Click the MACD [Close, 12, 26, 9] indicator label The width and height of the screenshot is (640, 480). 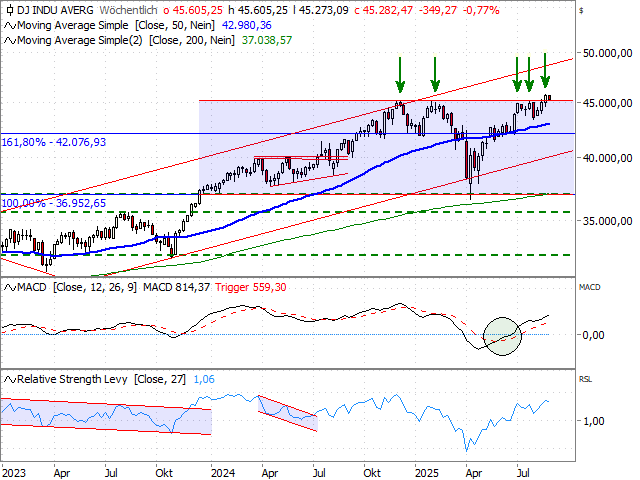coord(77,287)
